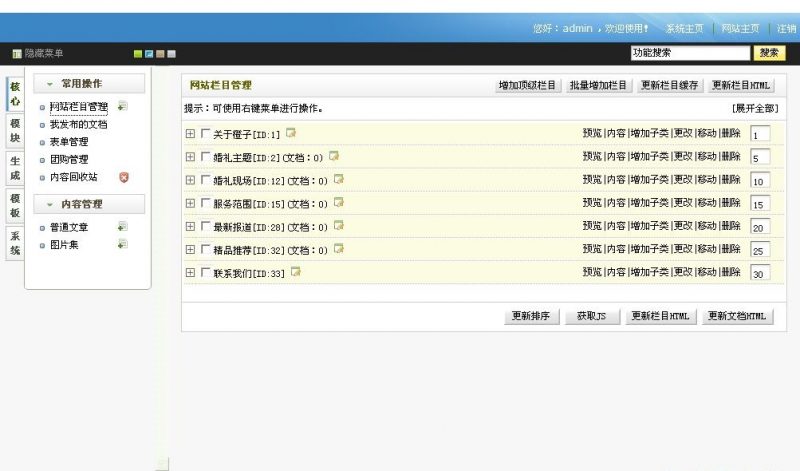
Task: Click the 隐藏菜单 icon in the black bar
Action: pos(17,54)
